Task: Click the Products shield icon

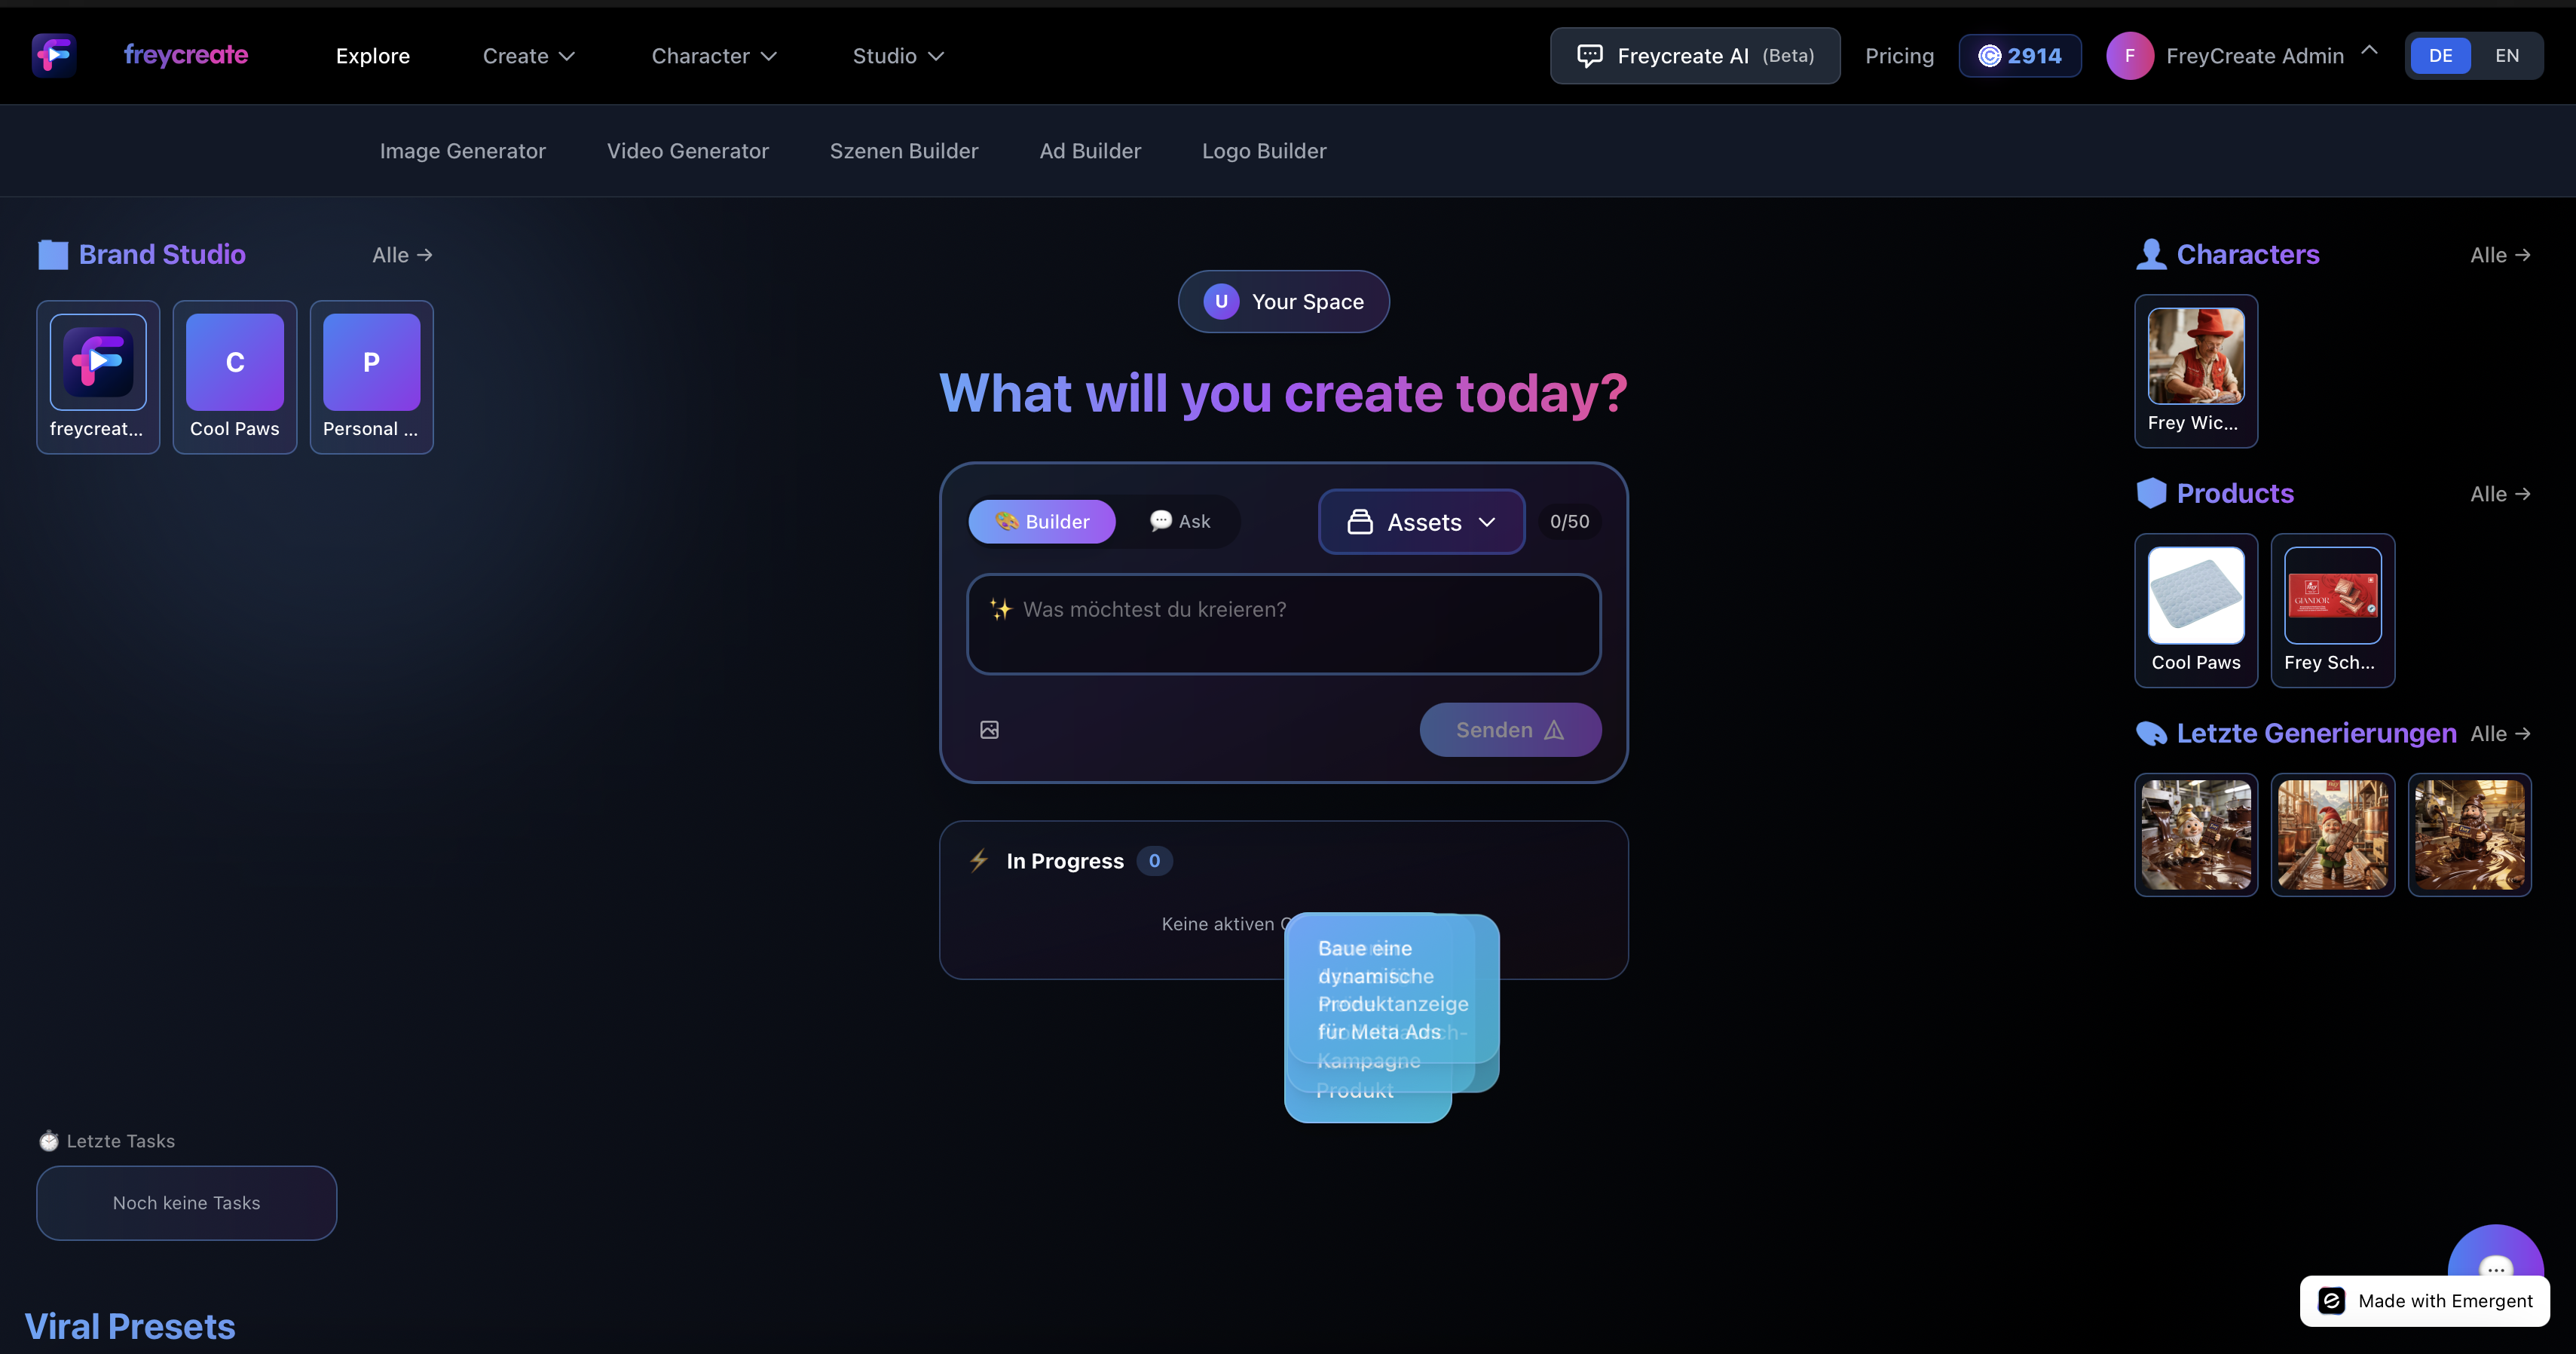Action: (x=2151, y=493)
